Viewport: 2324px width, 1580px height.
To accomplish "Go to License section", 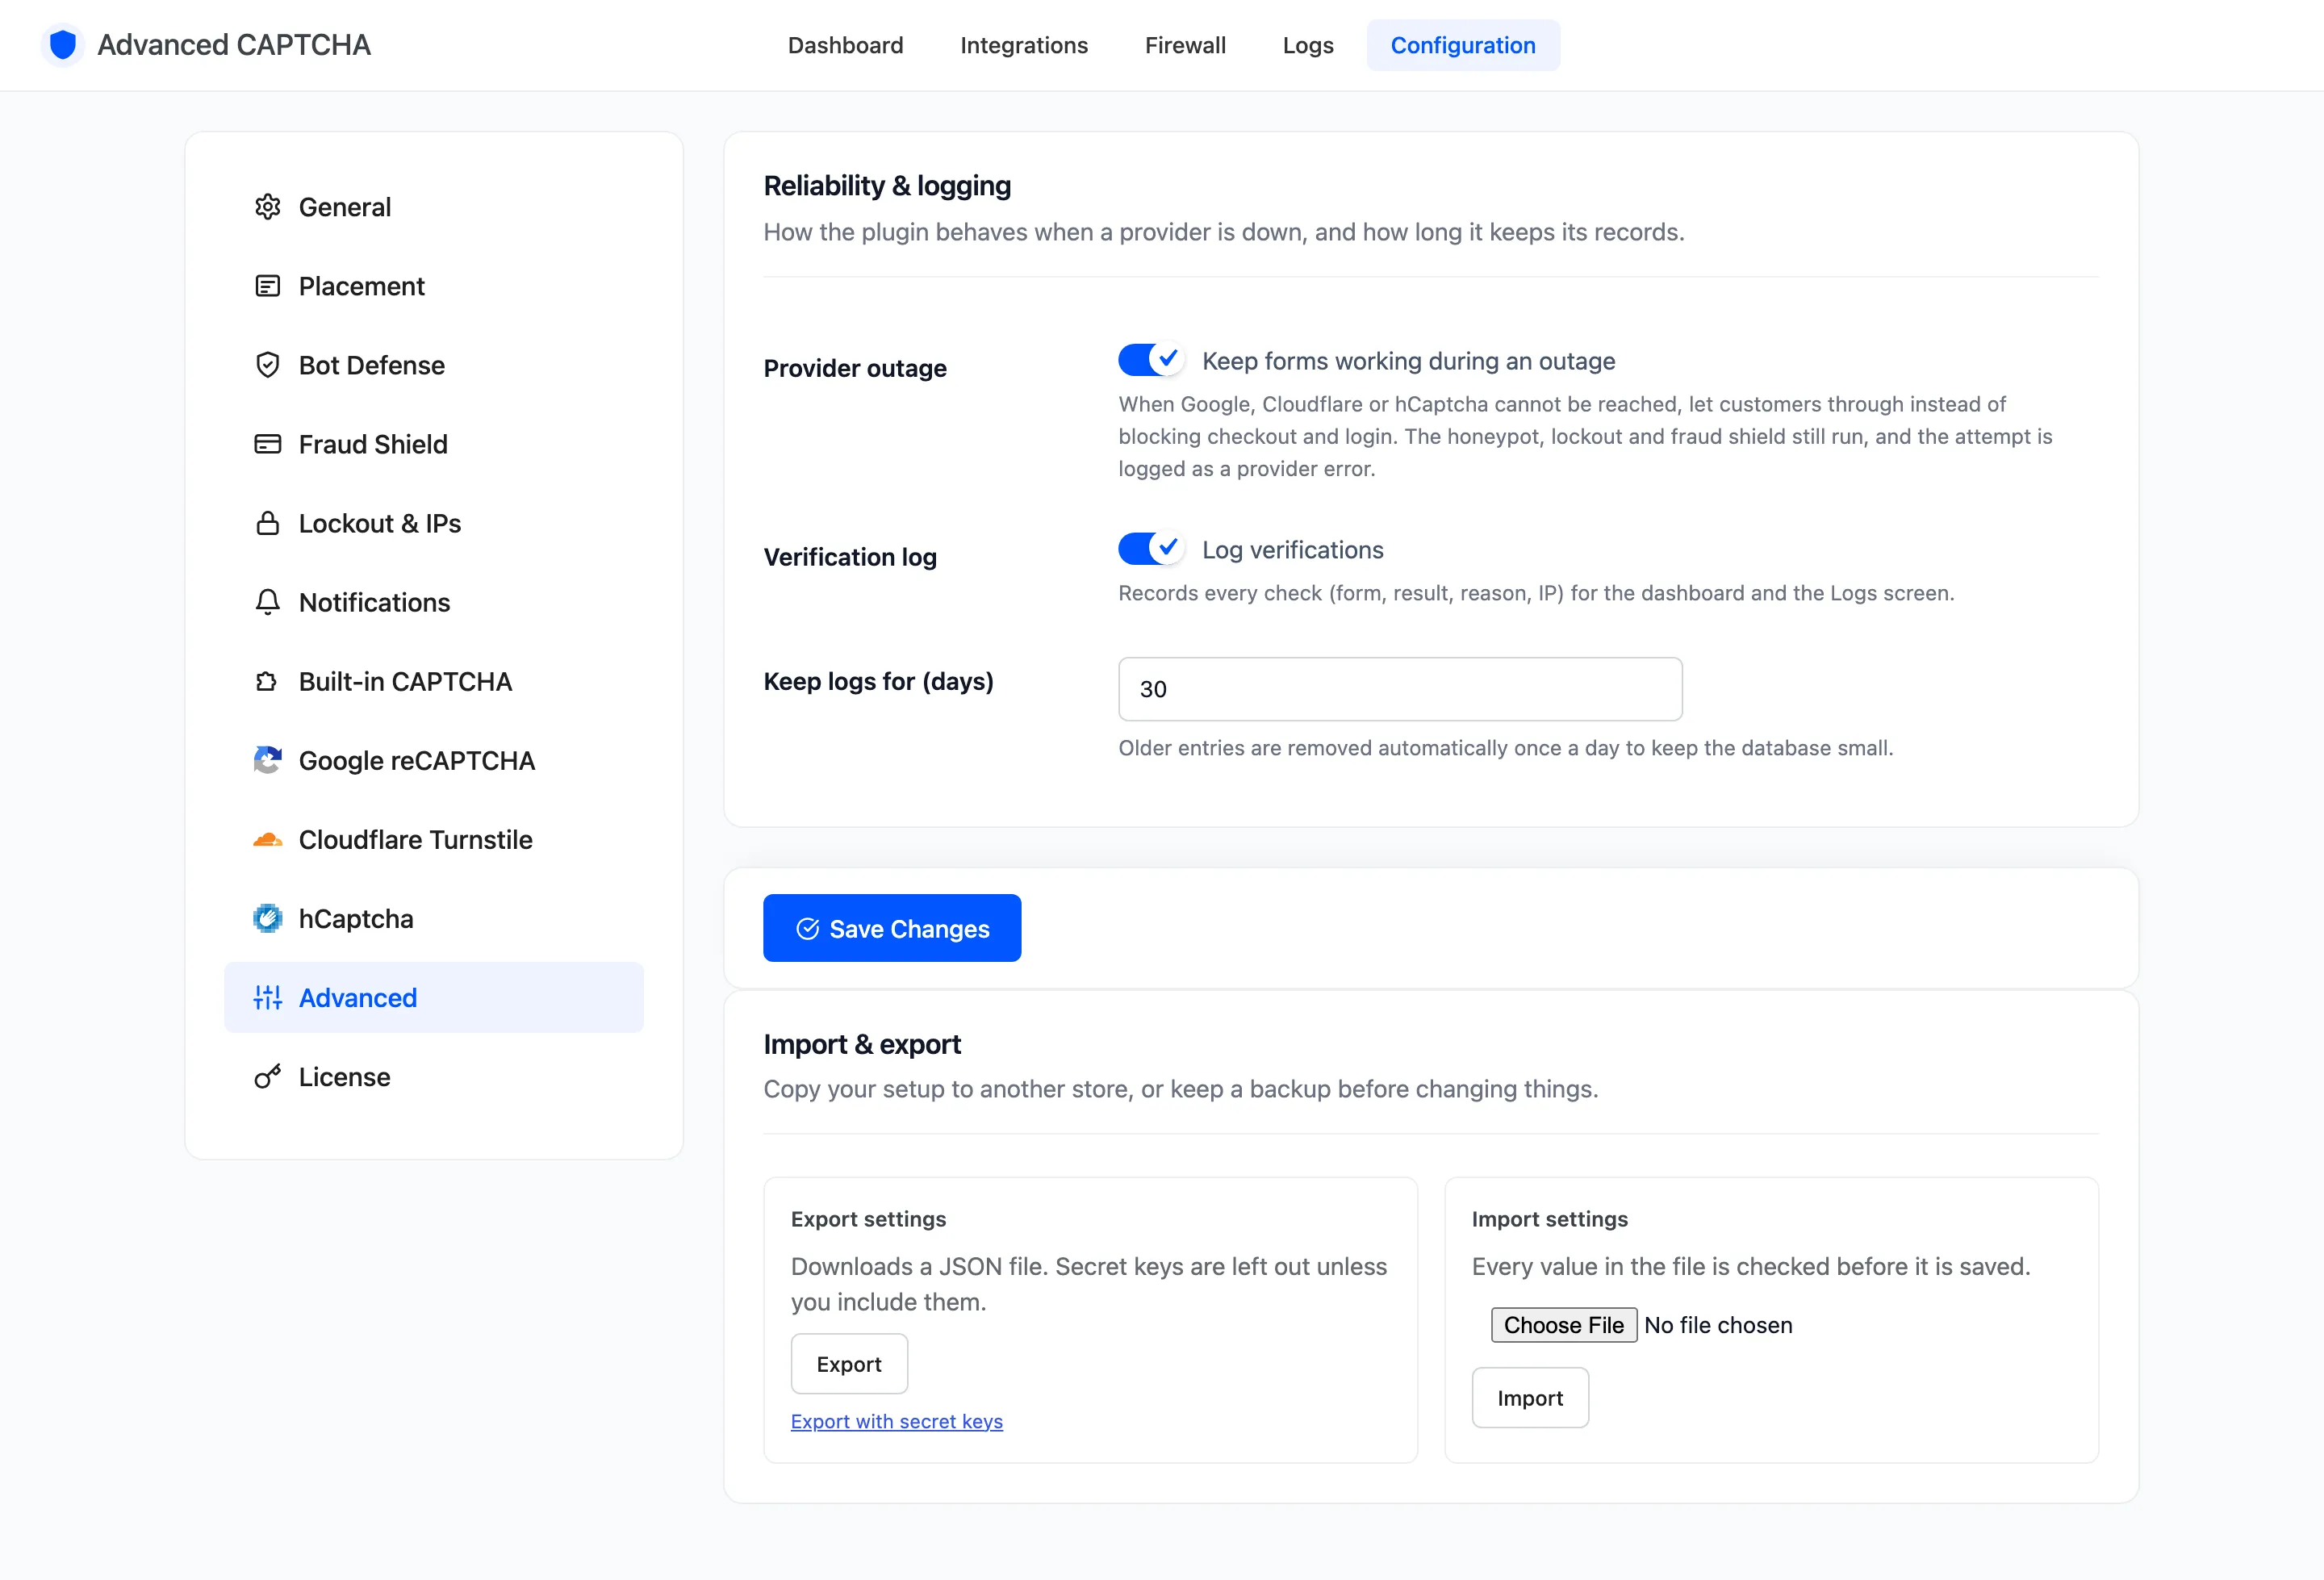I will pos(434,1077).
